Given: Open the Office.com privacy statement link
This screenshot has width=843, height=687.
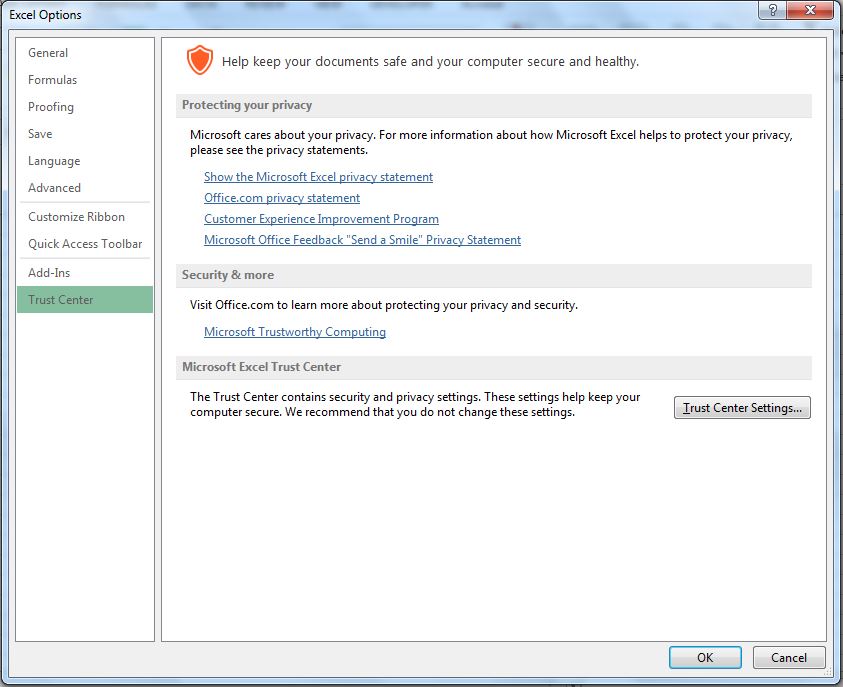Looking at the screenshot, I should [x=282, y=198].
